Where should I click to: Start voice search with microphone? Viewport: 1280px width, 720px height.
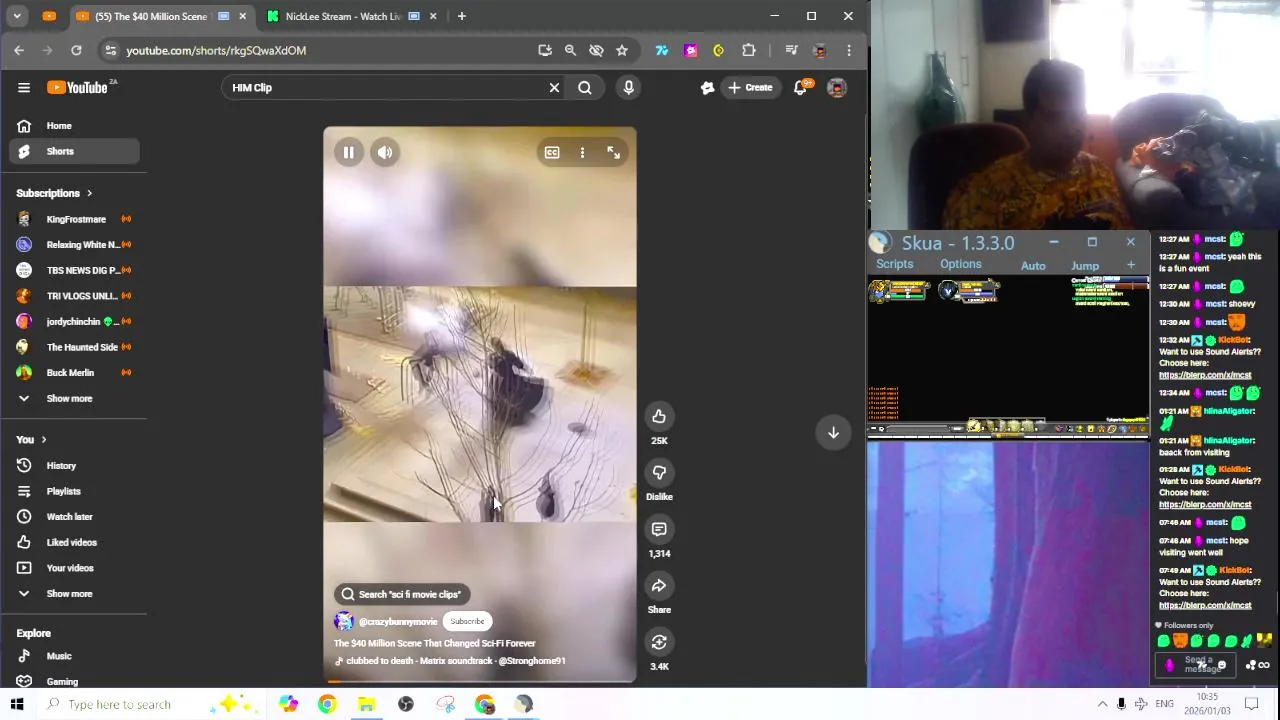628,87
